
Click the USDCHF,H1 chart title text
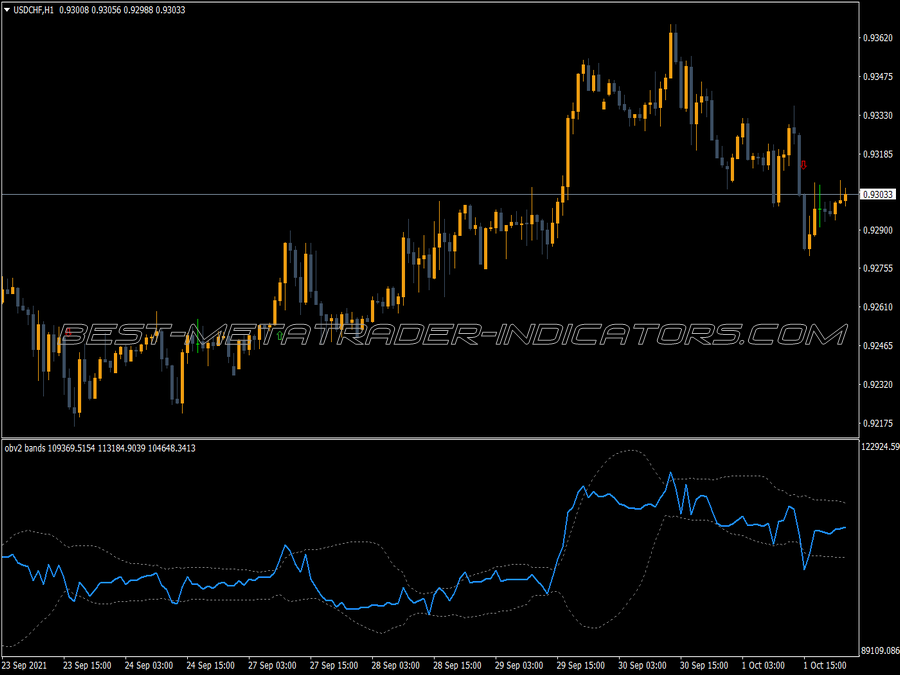tap(33, 10)
